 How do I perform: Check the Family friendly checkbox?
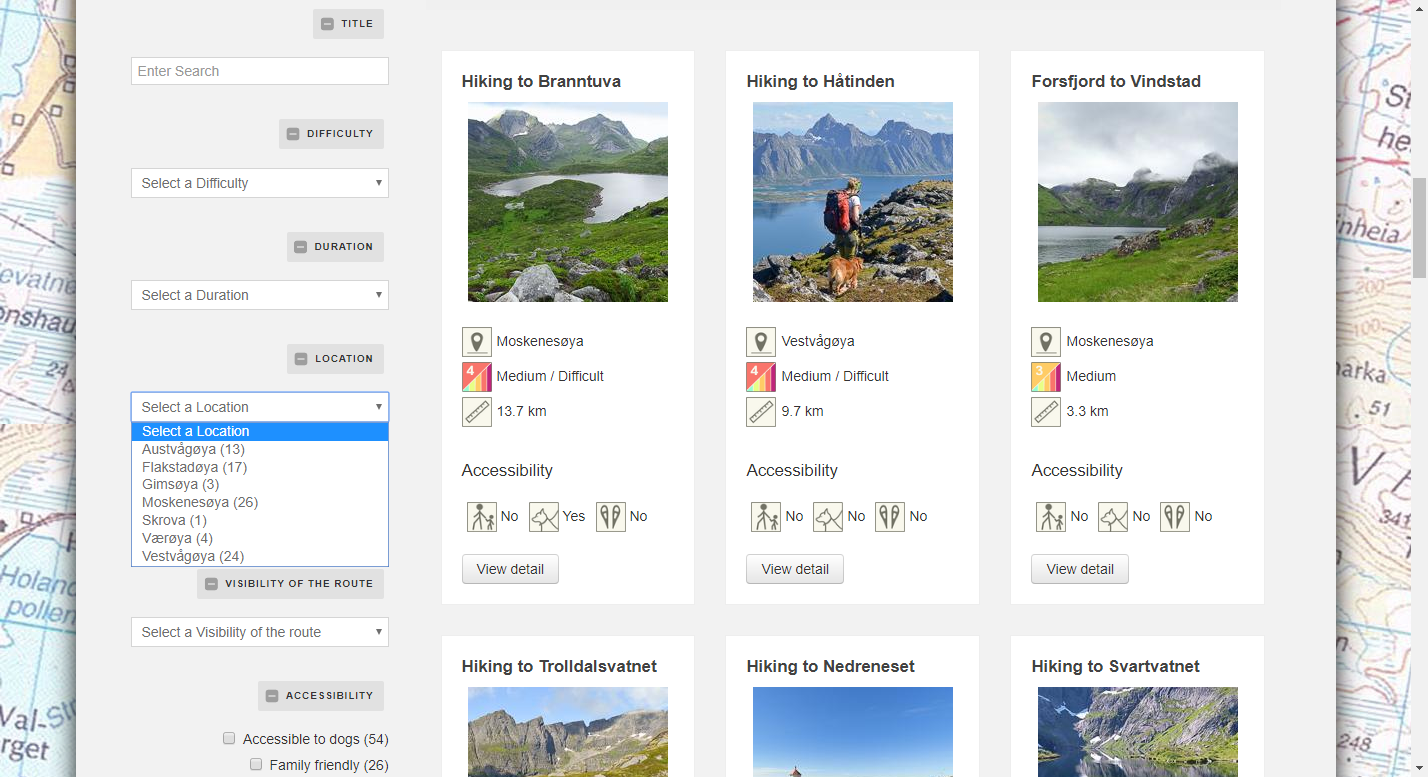(x=256, y=764)
